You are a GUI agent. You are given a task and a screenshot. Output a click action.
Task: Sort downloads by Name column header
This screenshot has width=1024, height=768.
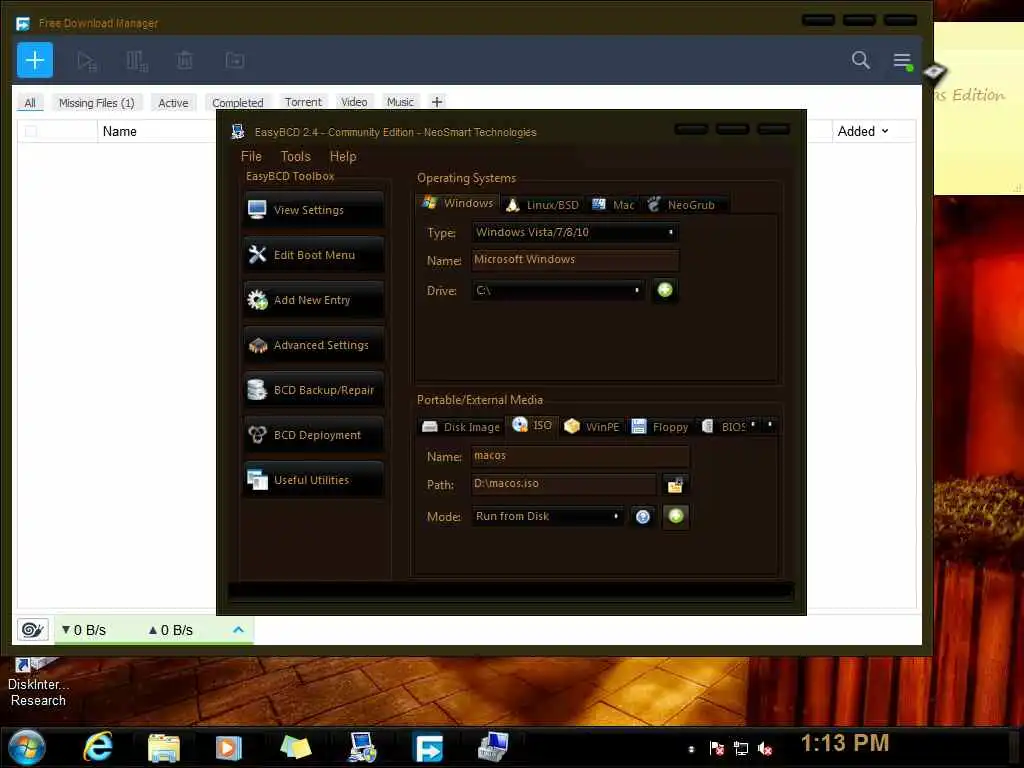(120, 131)
